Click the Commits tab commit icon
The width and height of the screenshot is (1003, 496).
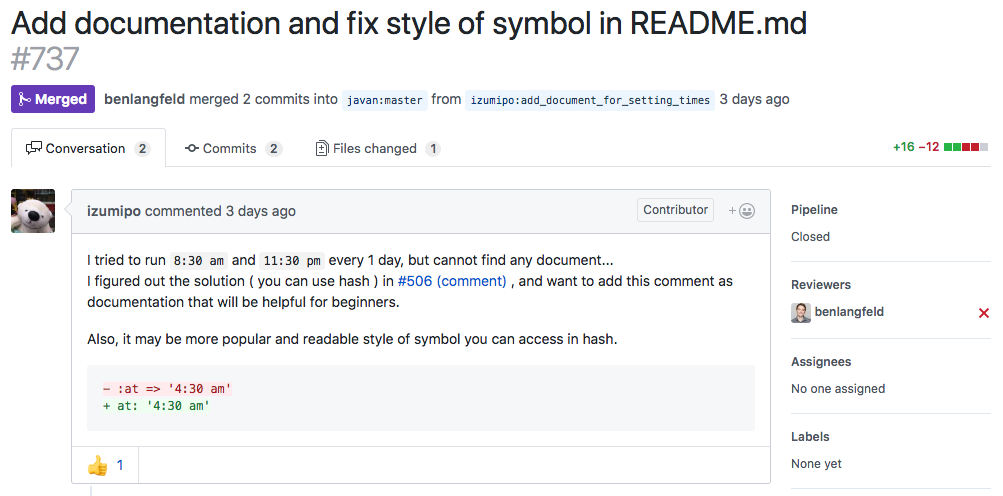[x=192, y=148]
